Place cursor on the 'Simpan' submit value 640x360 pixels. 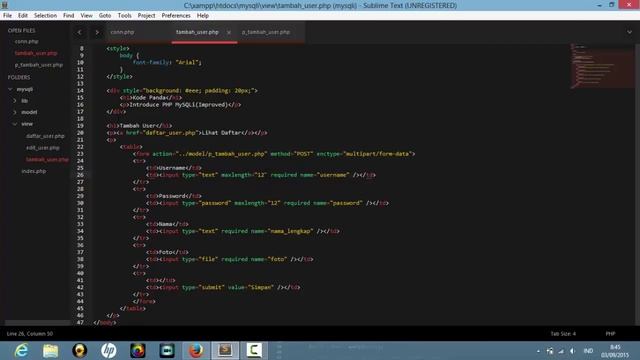(261, 287)
